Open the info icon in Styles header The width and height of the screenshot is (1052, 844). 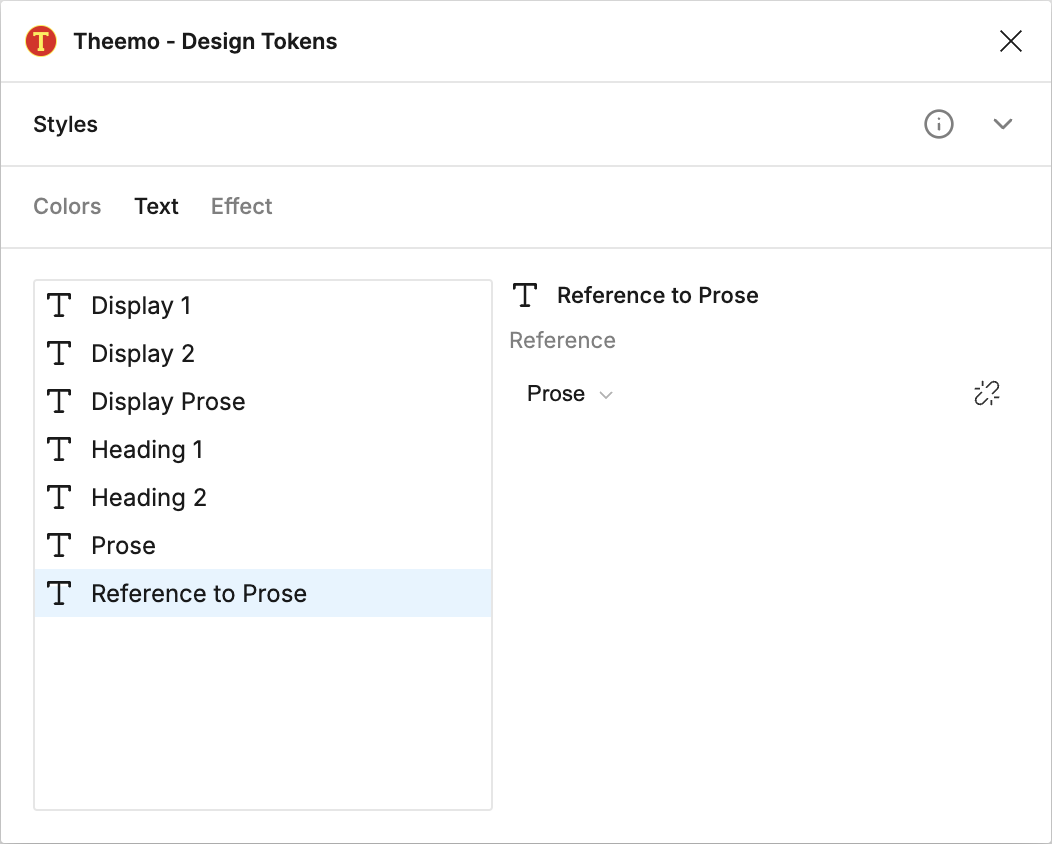click(938, 124)
